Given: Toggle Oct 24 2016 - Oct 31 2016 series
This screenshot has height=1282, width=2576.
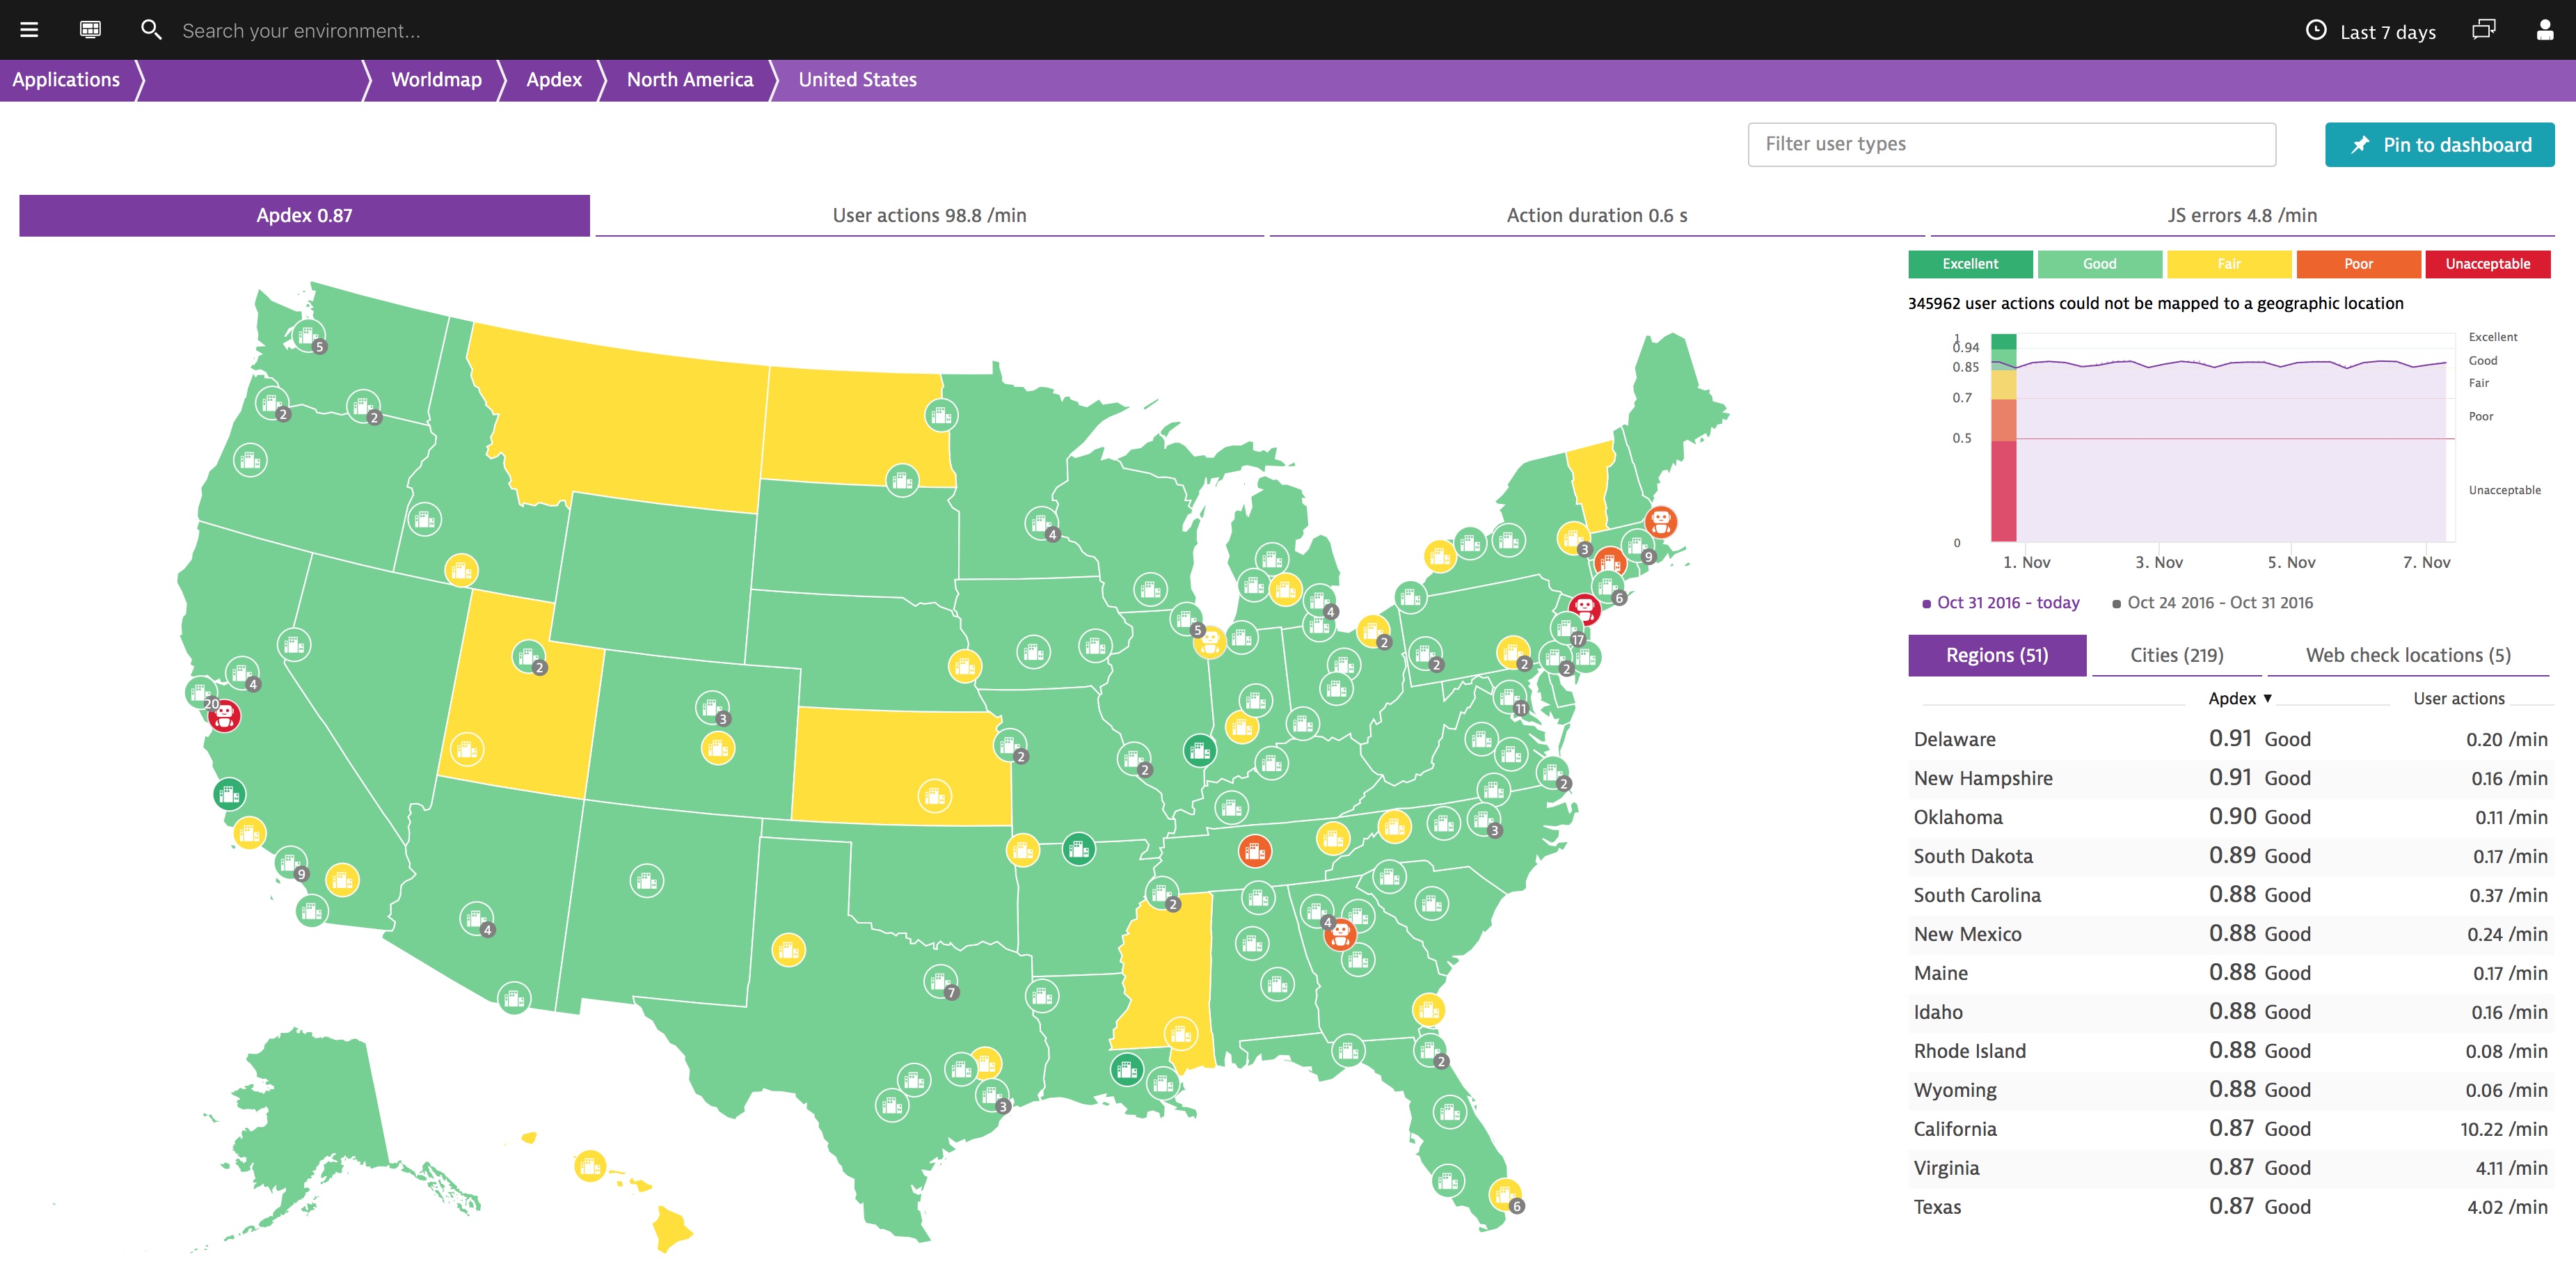Looking at the screenshot, I should pyautogui.click(x=2212, y=603).
